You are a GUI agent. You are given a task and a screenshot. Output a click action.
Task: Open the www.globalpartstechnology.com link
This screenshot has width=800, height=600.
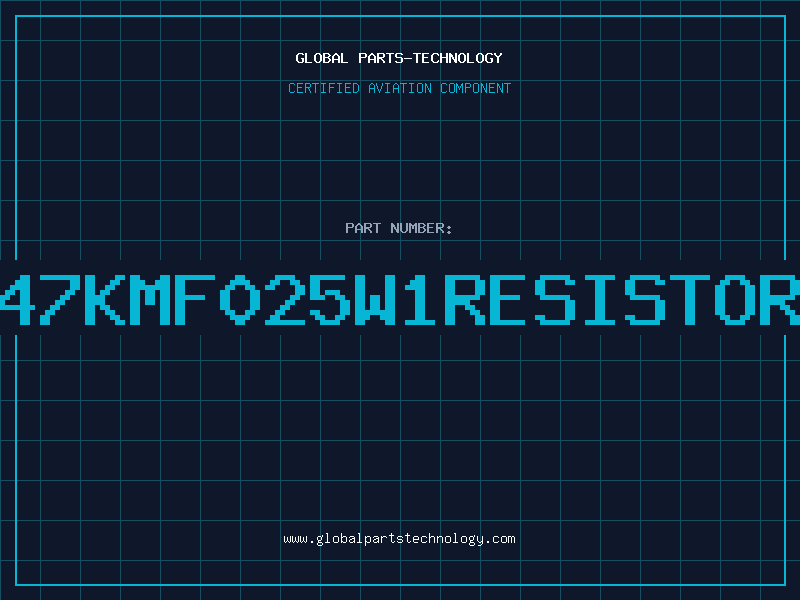399,539
